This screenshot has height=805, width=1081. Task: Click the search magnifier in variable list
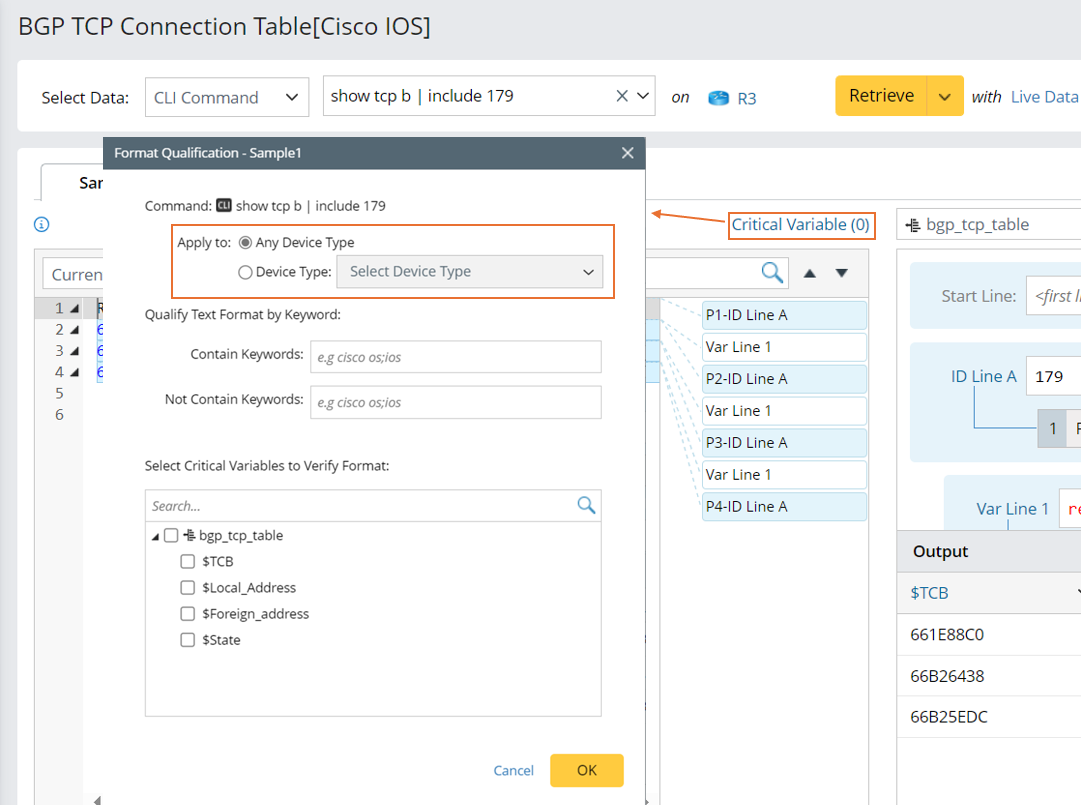pyautogui.click(x=586, y=505)
